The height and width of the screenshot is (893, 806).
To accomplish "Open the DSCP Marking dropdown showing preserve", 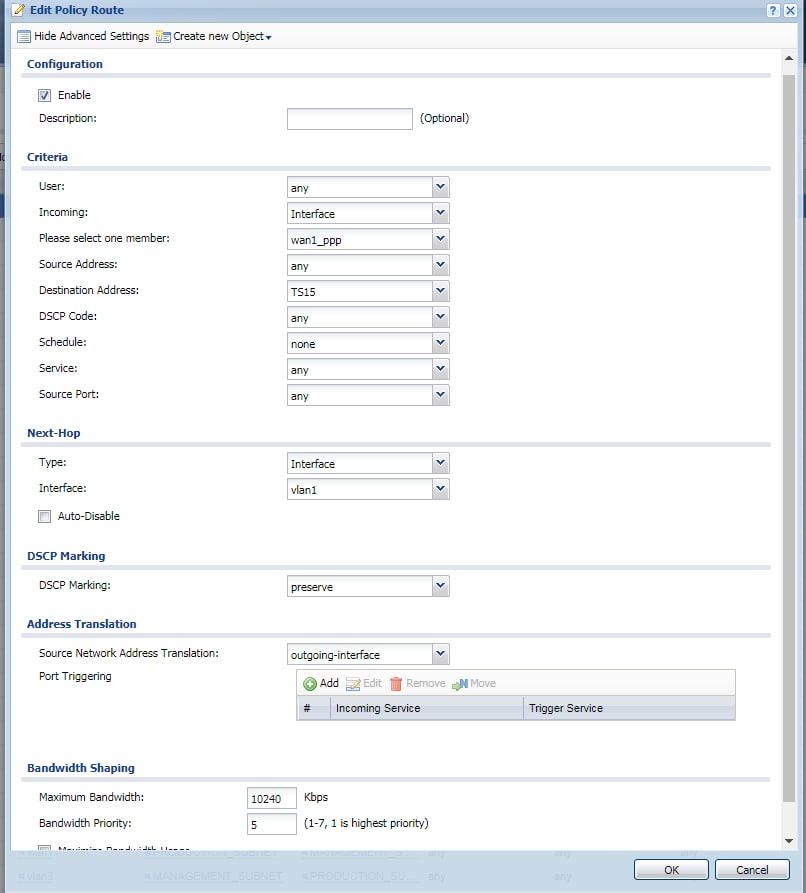I will click(x=440, y=586).
